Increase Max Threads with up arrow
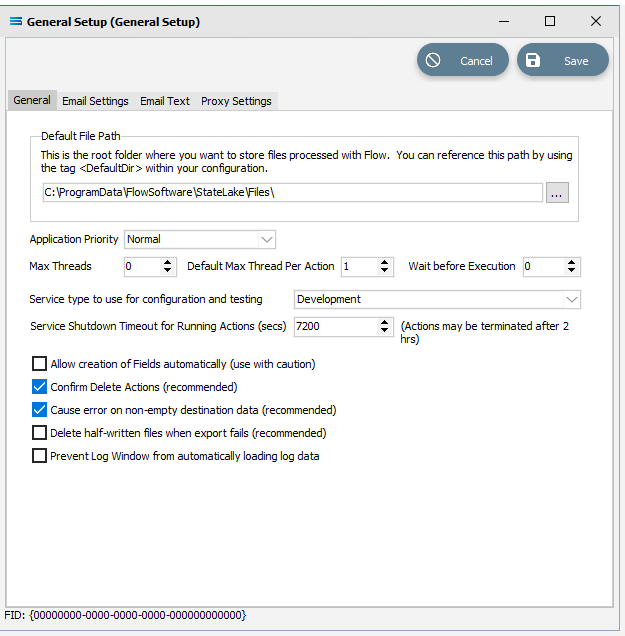Image resolution: width=625 pixels, height=636 pixels. [x=168, y=262]
